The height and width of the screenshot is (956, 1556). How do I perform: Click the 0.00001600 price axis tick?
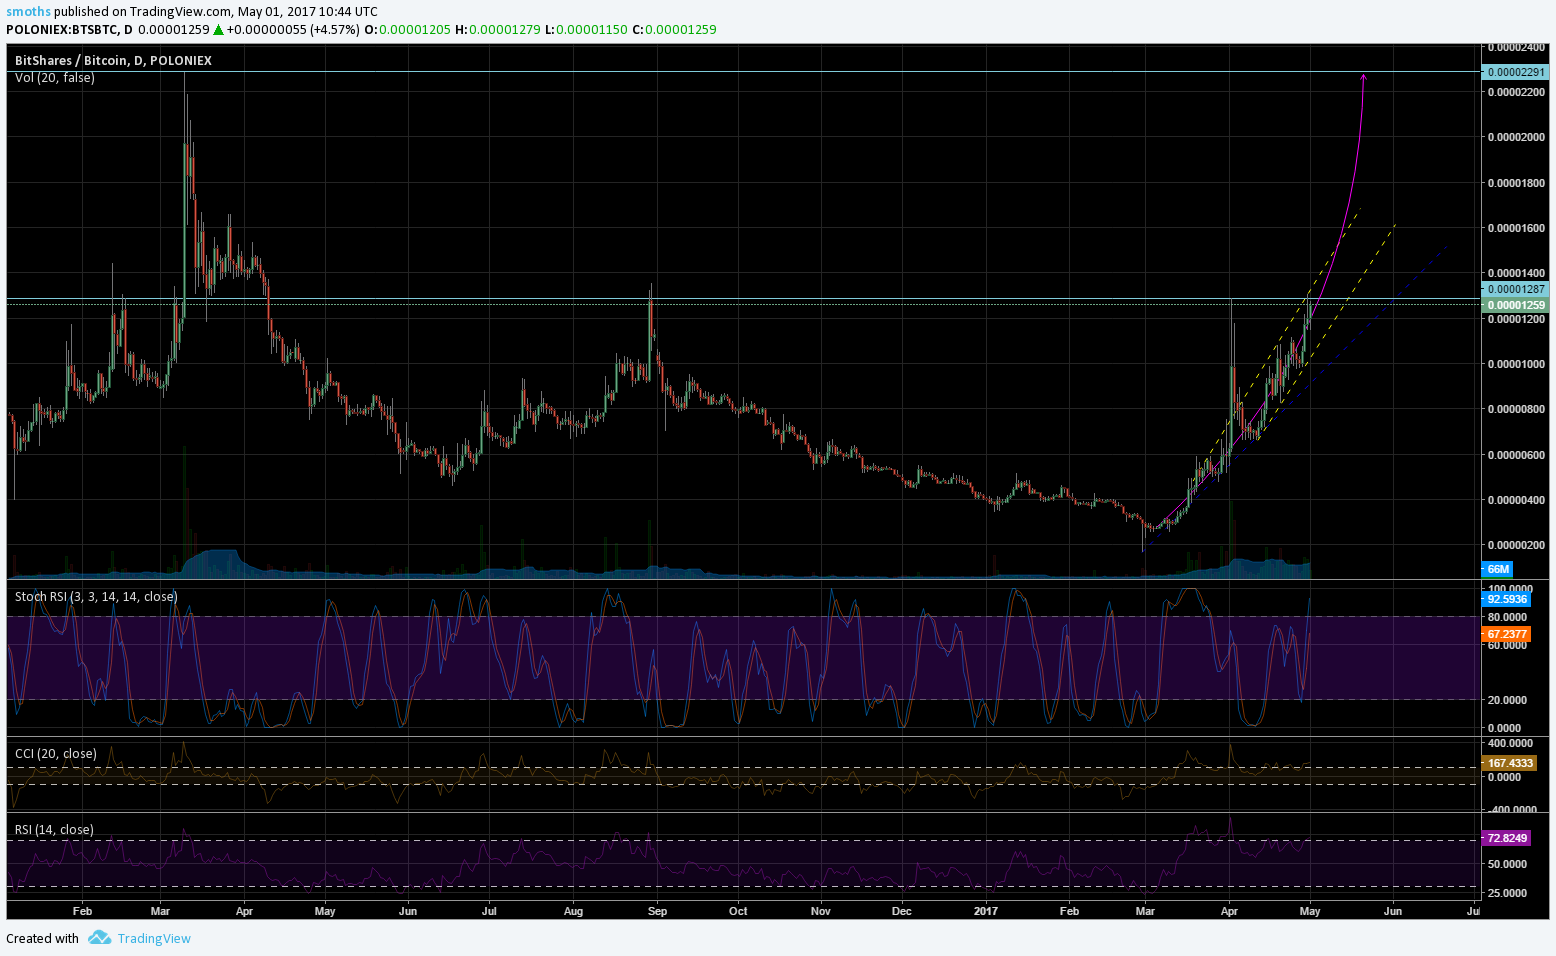(1516, 228)
